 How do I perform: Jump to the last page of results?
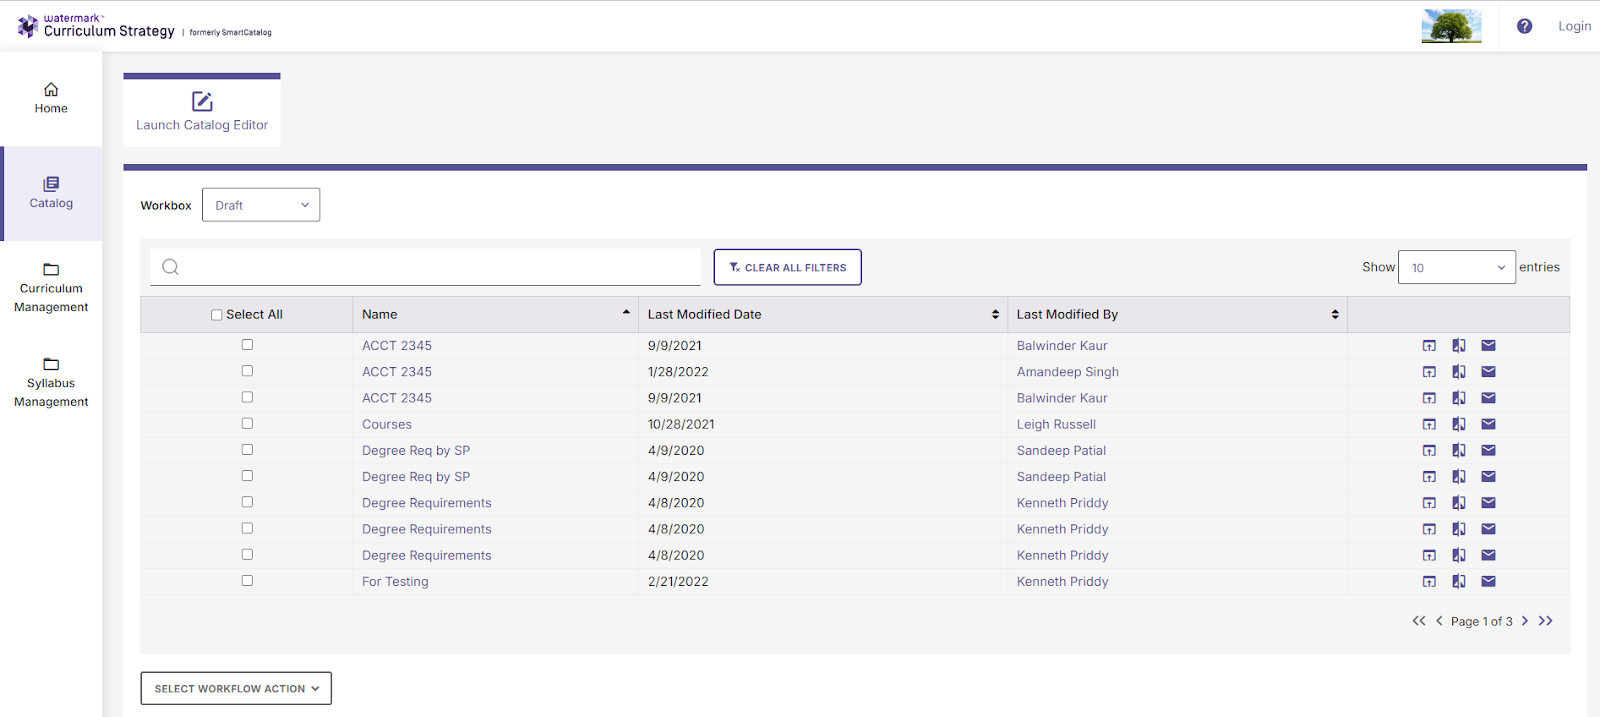[x=1546, y=621]
